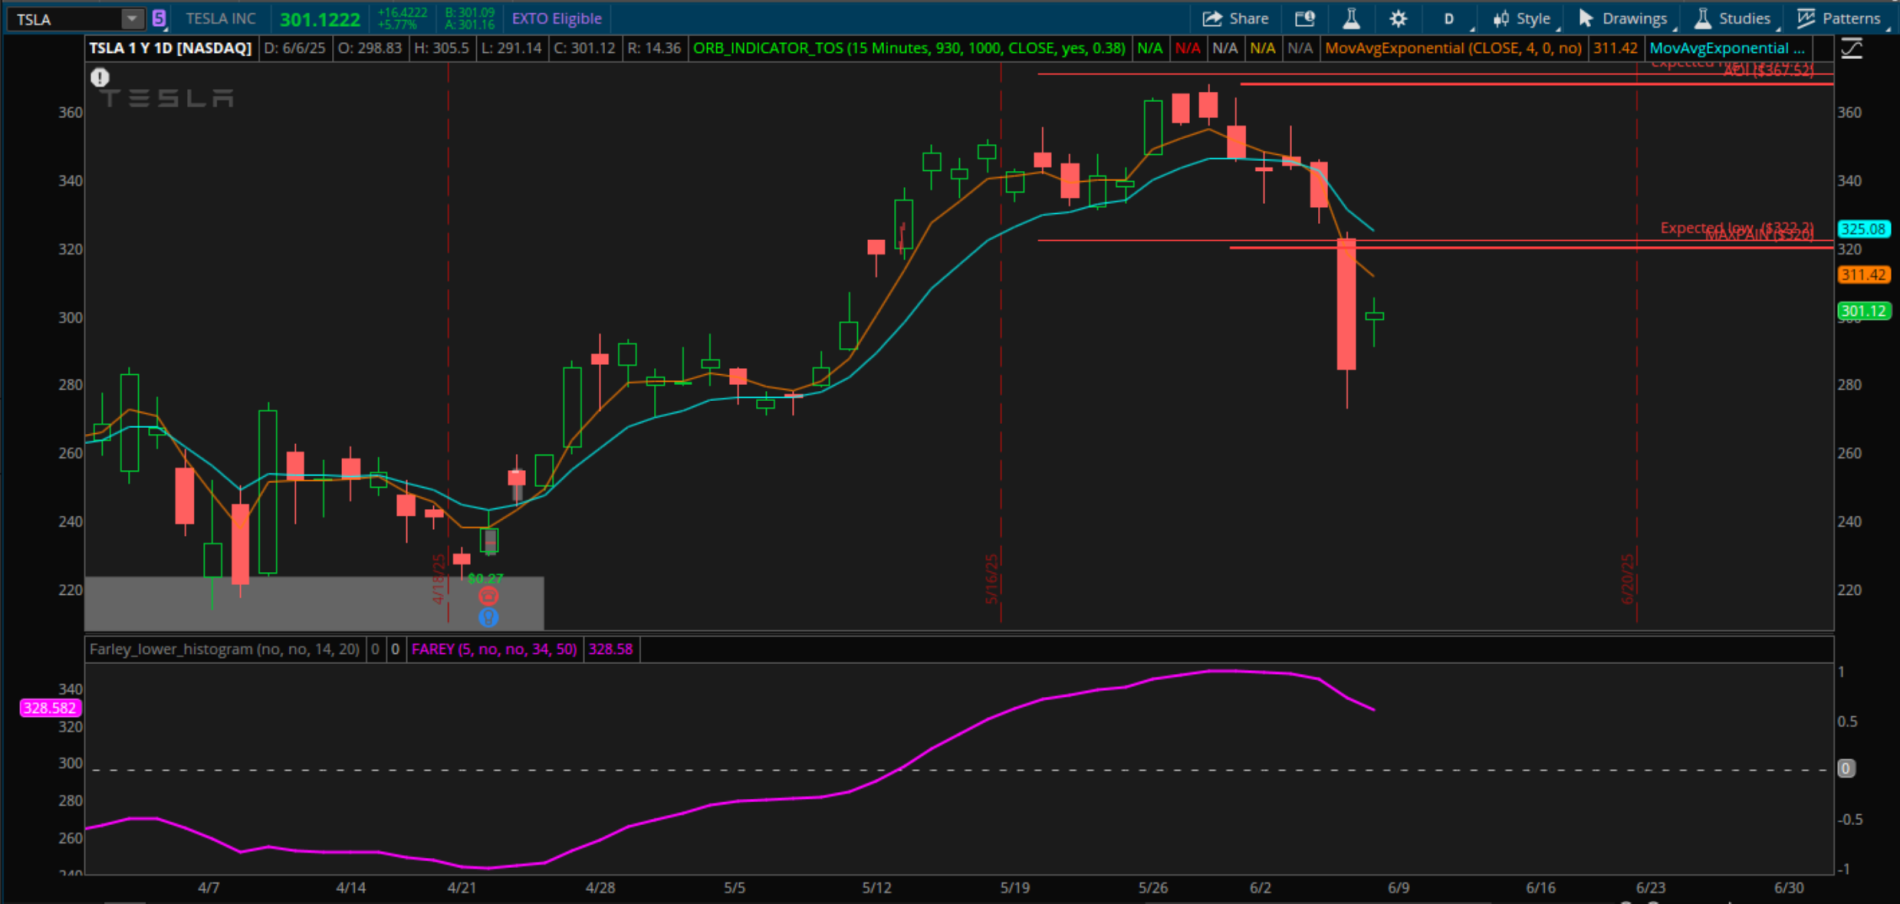Click the orange 311.42 price bubble on axis
Viewport: 1900px width, 904px height.
[1864, 275]
